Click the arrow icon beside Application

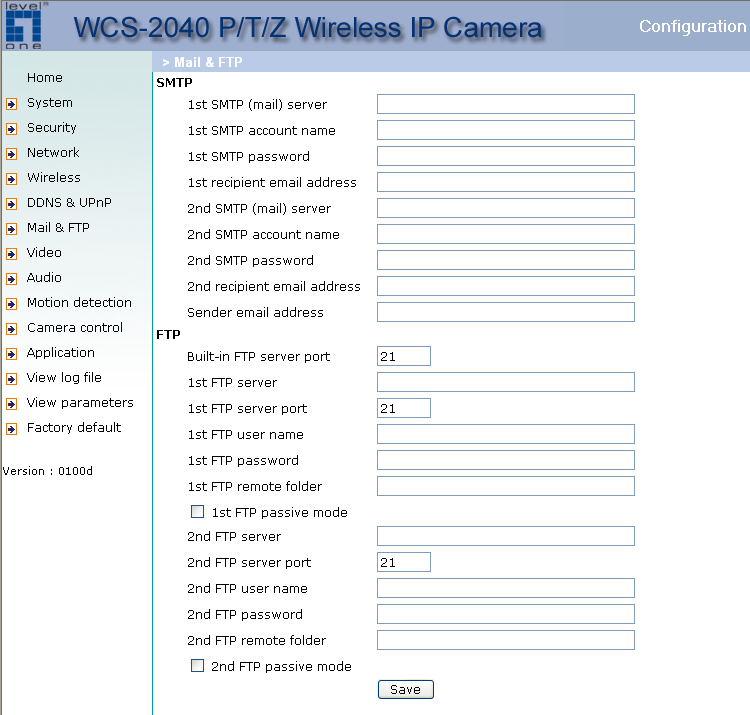11,354
